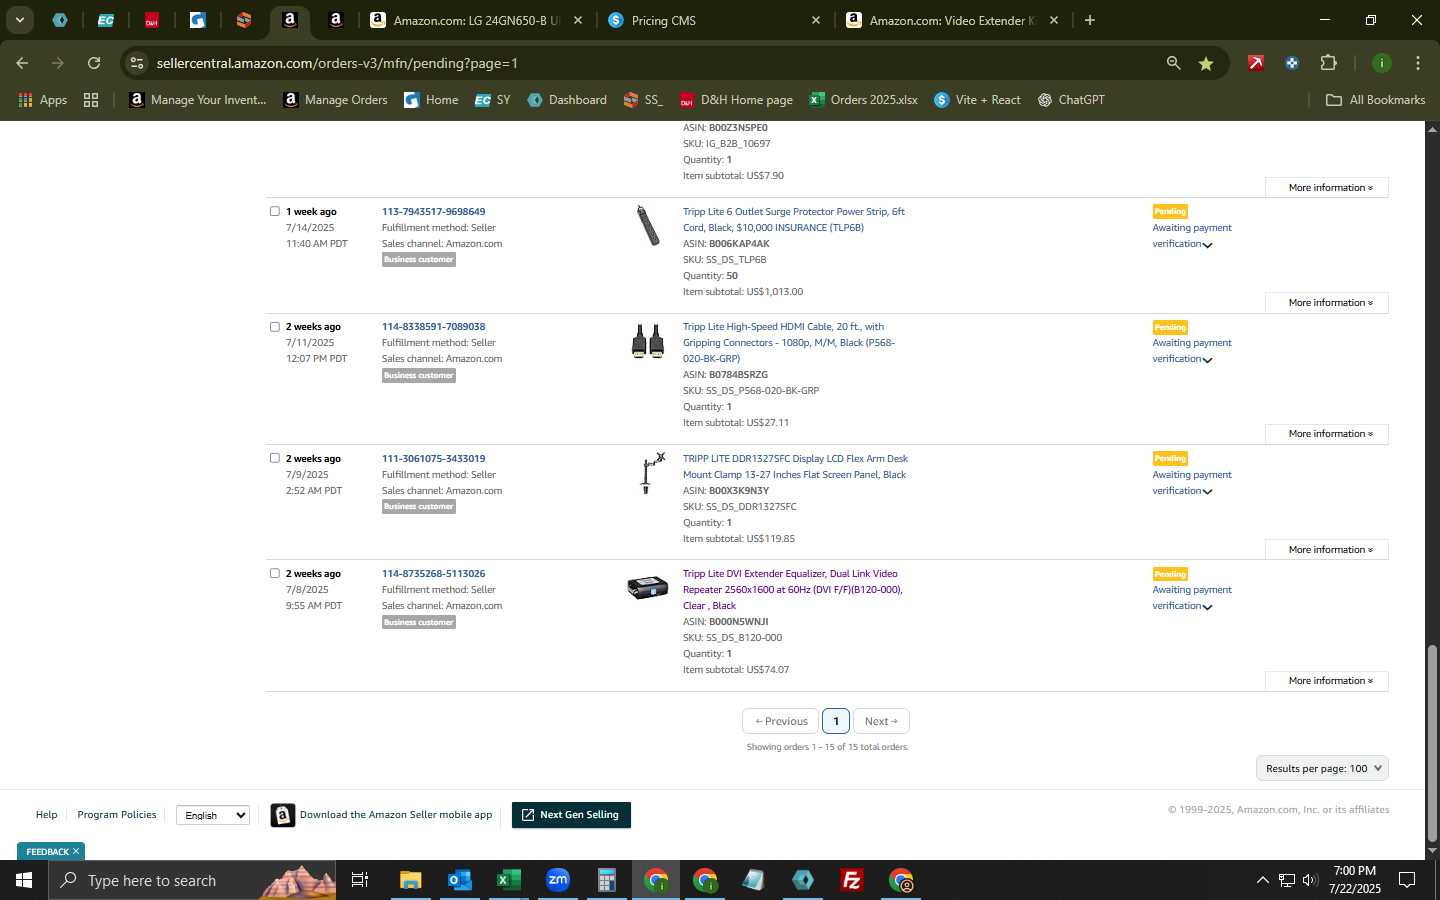Open Calculator from the taskbar

(x=606, y=880)
